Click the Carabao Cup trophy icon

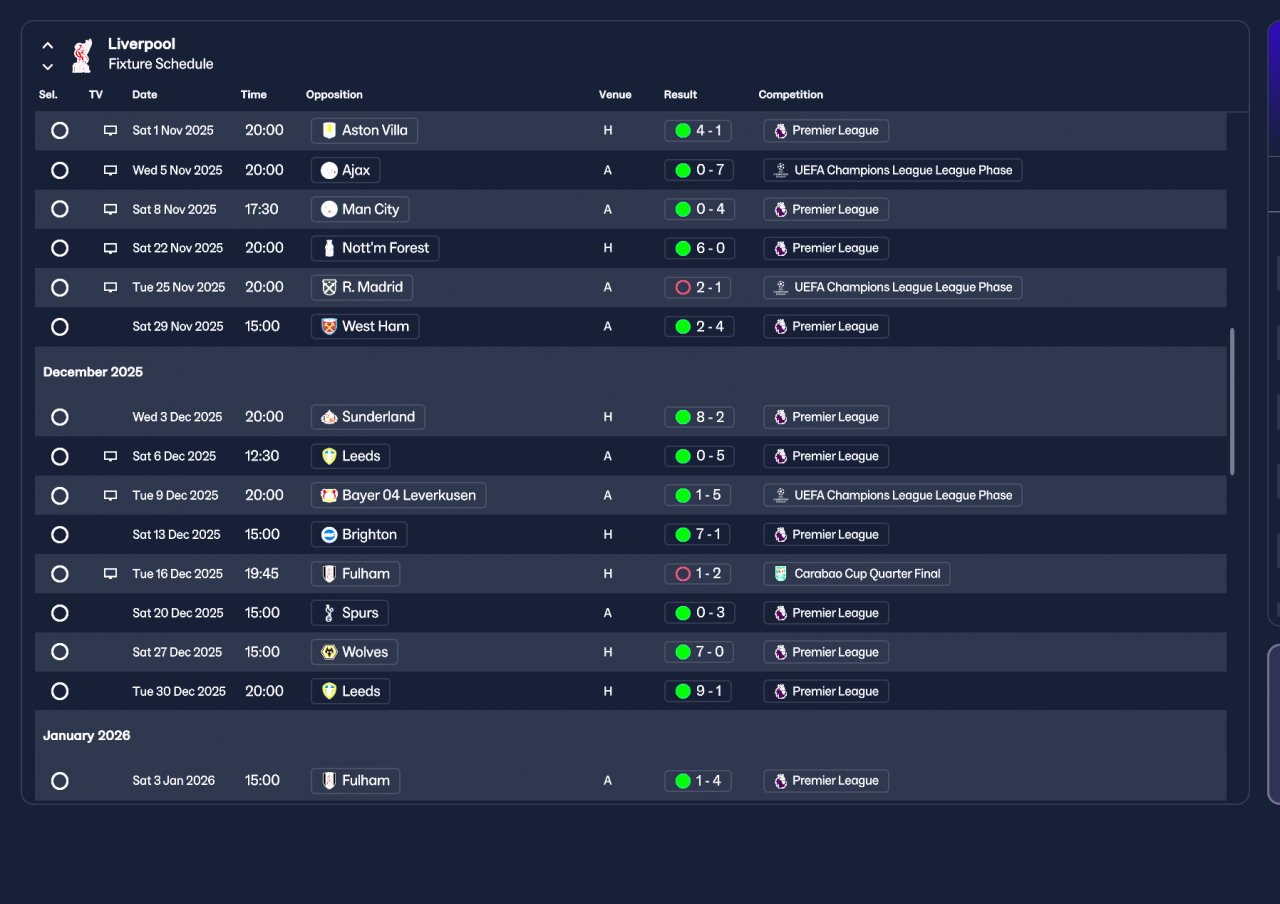pyautogui.click(x=781, y=574)
